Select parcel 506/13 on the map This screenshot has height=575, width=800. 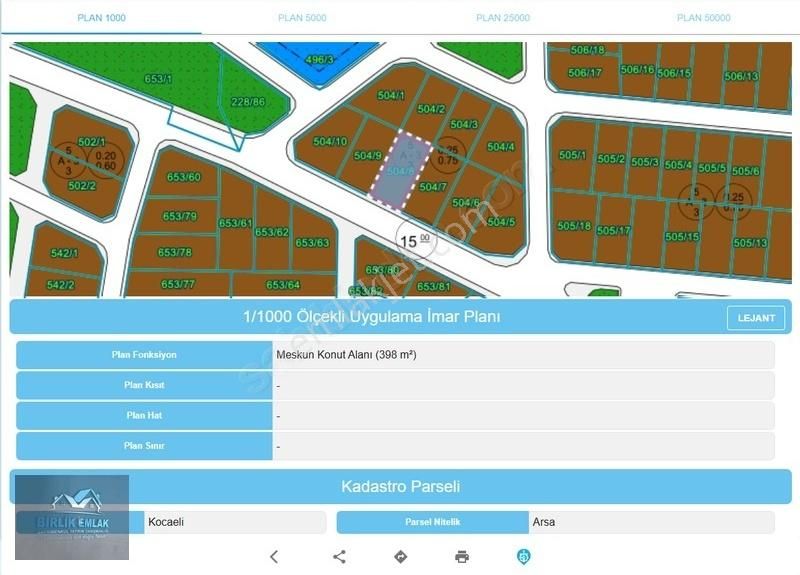pyautogui.click(x=741, y=77)
